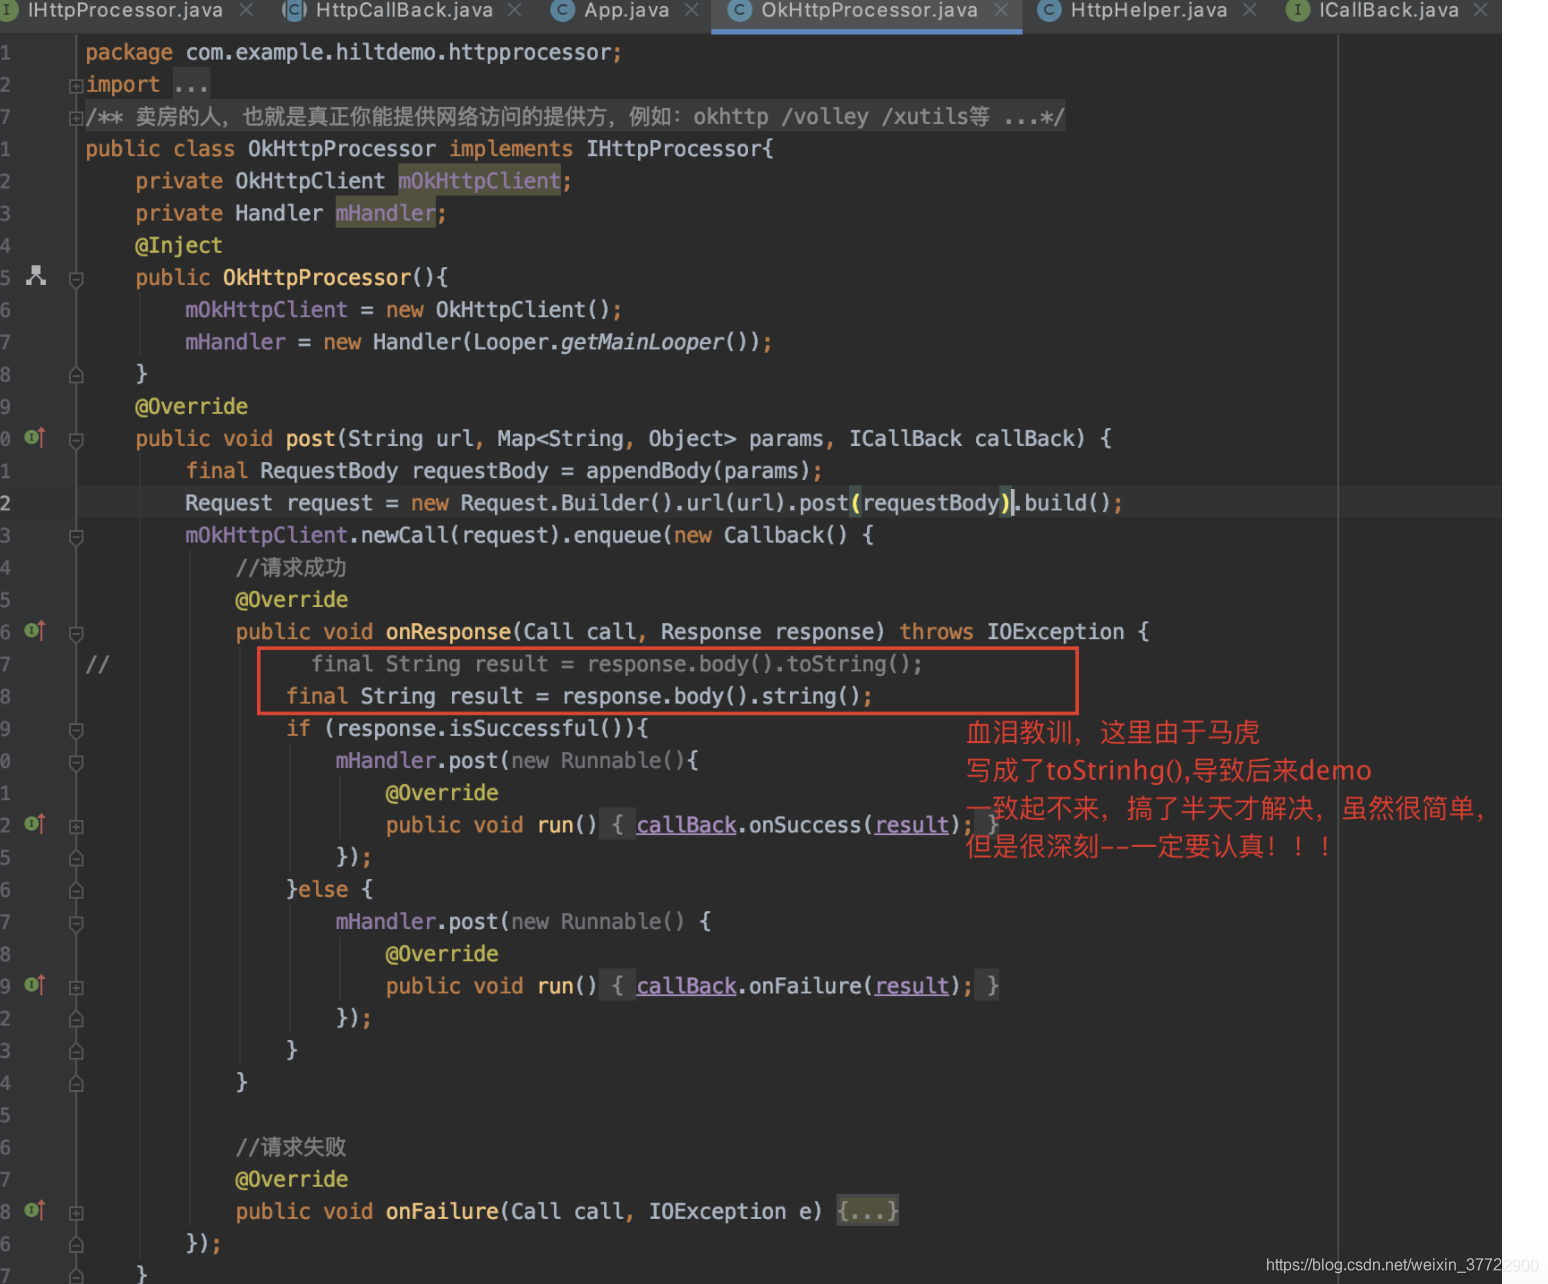Click the getMainLooper method call
This screenshot has height=1284, width=1548.
point(642,342)
